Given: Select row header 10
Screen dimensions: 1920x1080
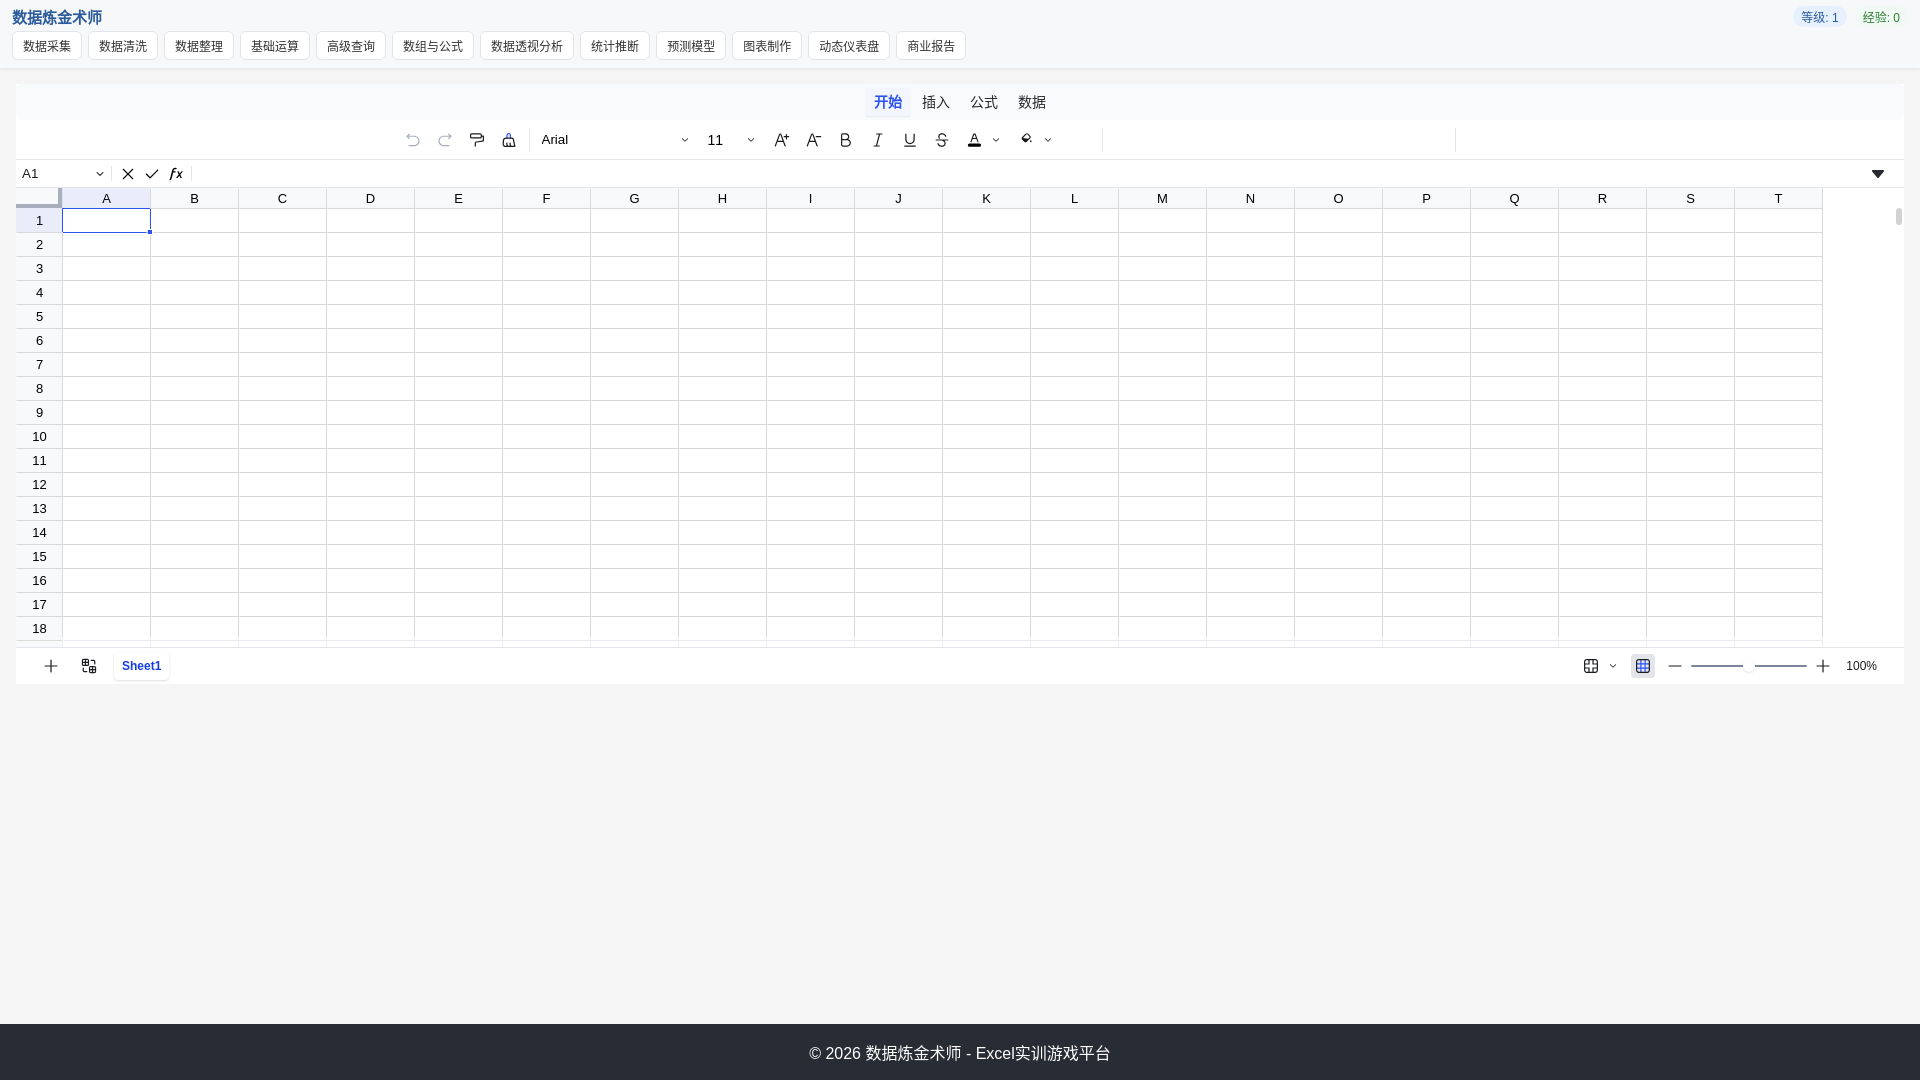Looking at the screenshot, I should tap(39, 437).
